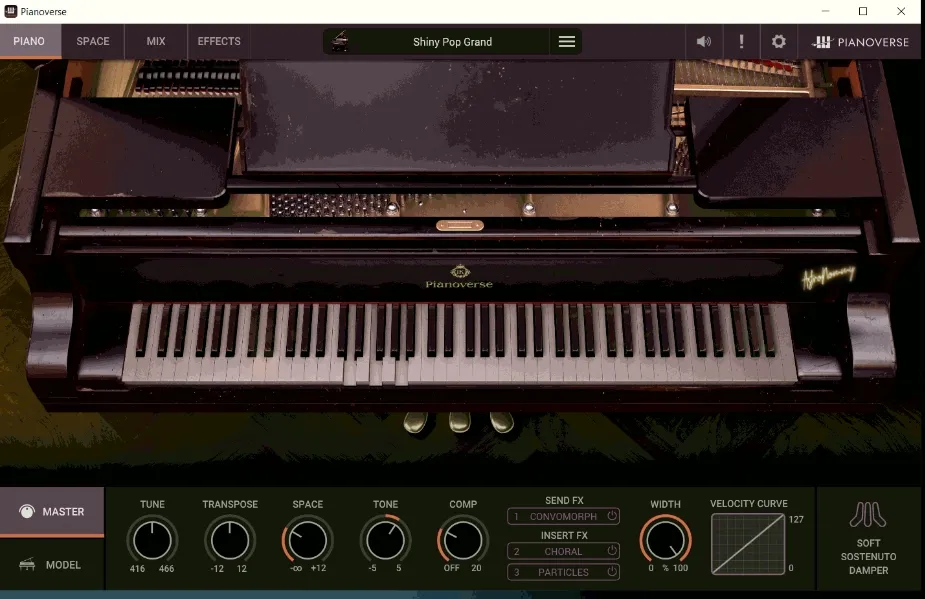Click the TUNE knob

point(152,540)
